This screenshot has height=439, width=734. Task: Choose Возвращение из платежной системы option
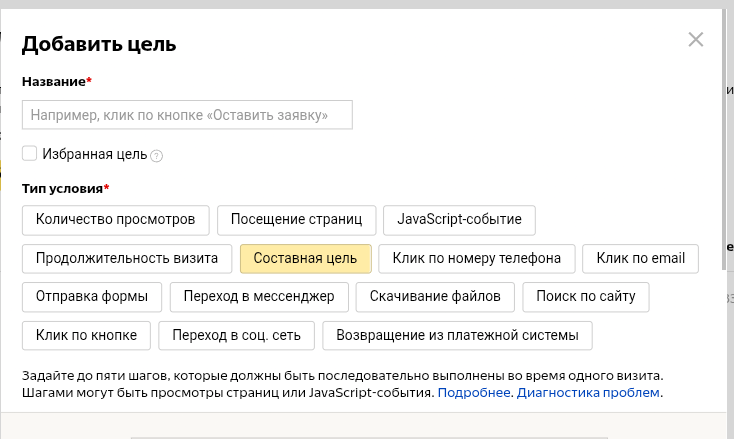457,336
